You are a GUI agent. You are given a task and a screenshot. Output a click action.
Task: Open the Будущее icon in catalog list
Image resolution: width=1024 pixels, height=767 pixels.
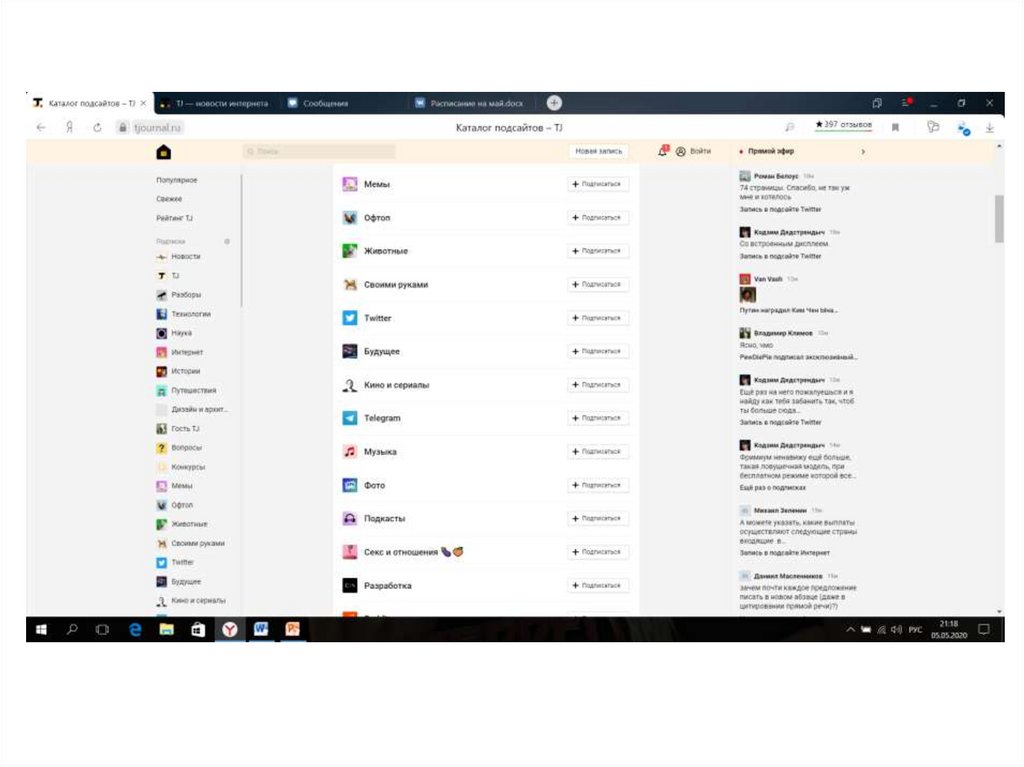click(x=350, y=351)
